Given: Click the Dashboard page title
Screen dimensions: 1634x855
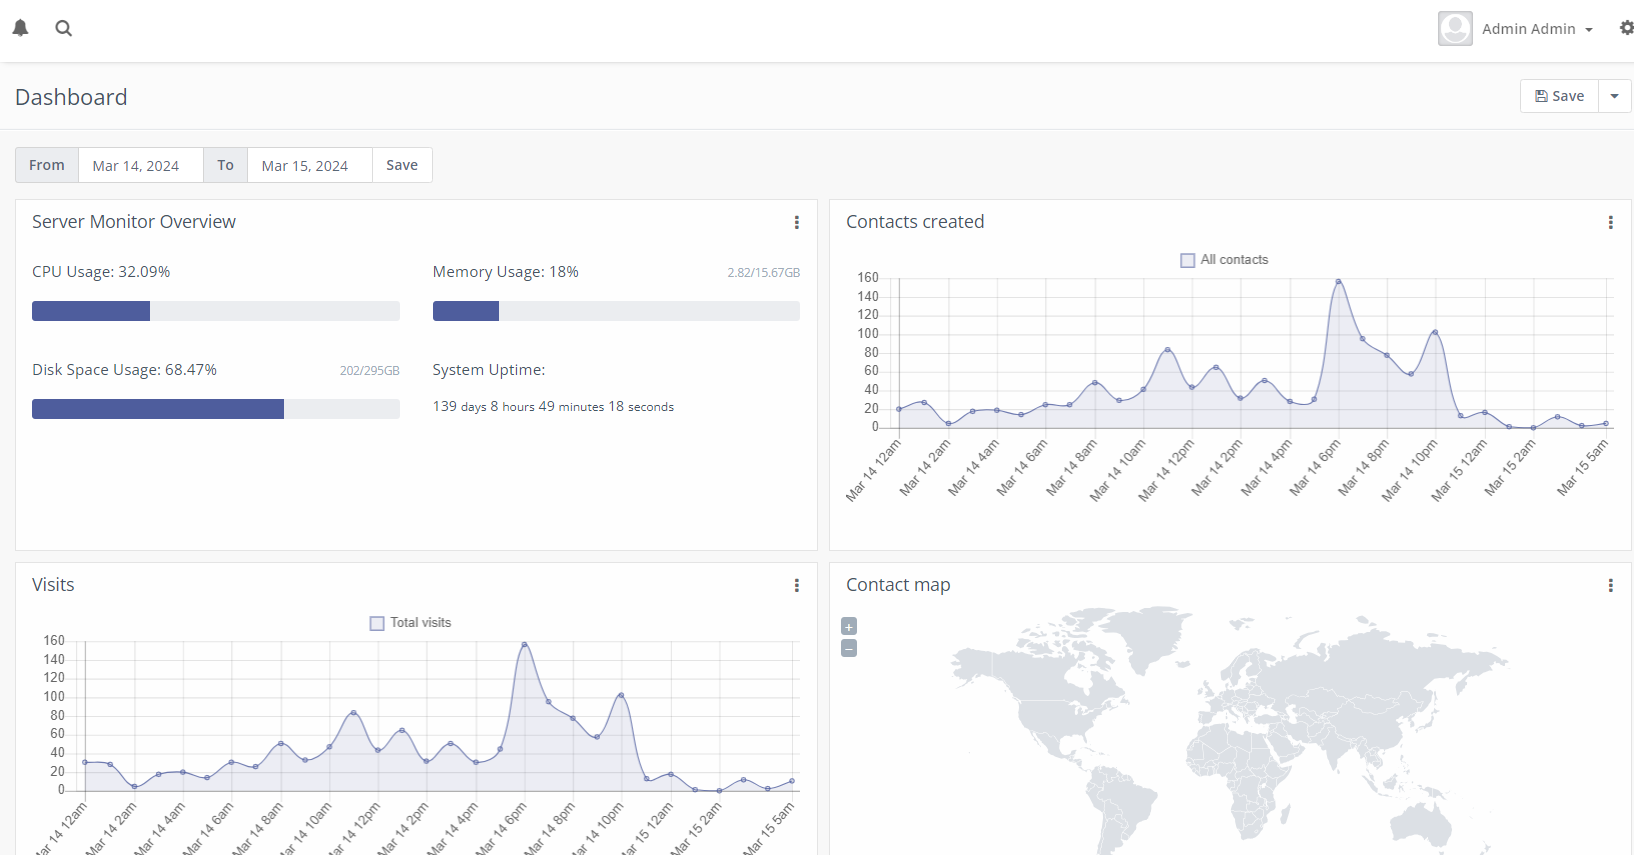Looking at the screenshot, I should click(x=71, y=97).
